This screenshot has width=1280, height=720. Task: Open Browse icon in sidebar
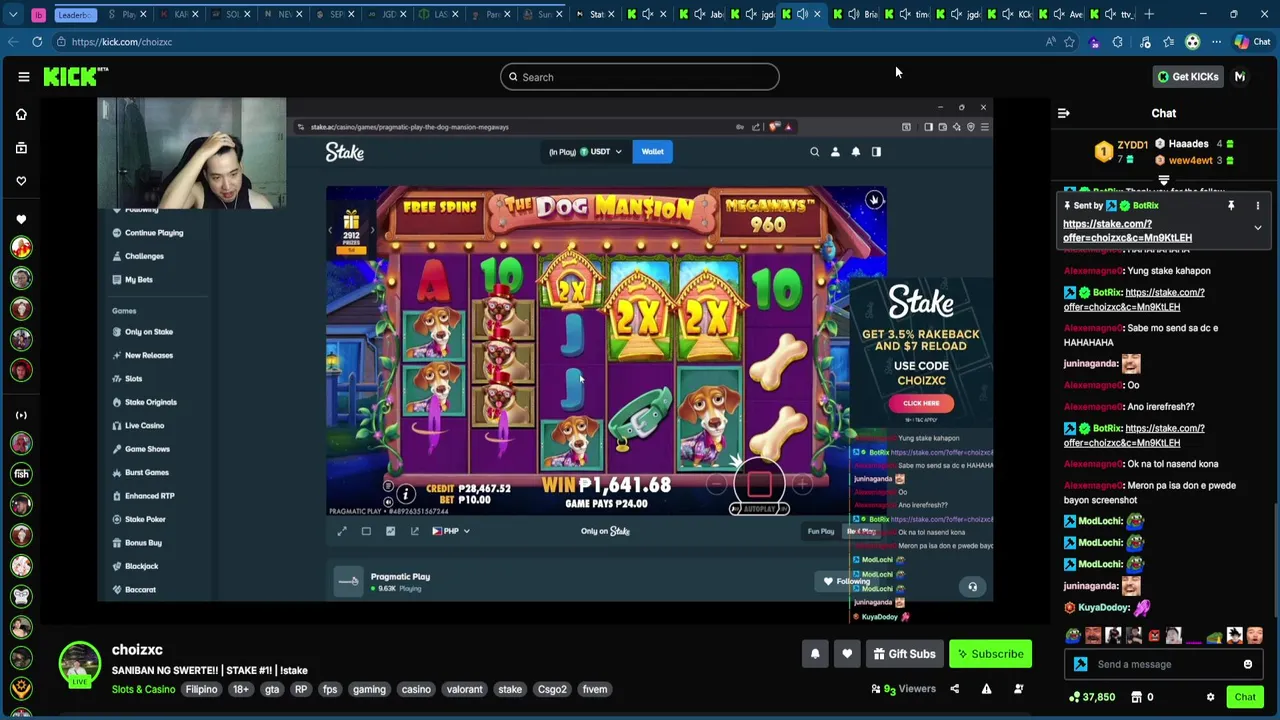click(21, 148)
